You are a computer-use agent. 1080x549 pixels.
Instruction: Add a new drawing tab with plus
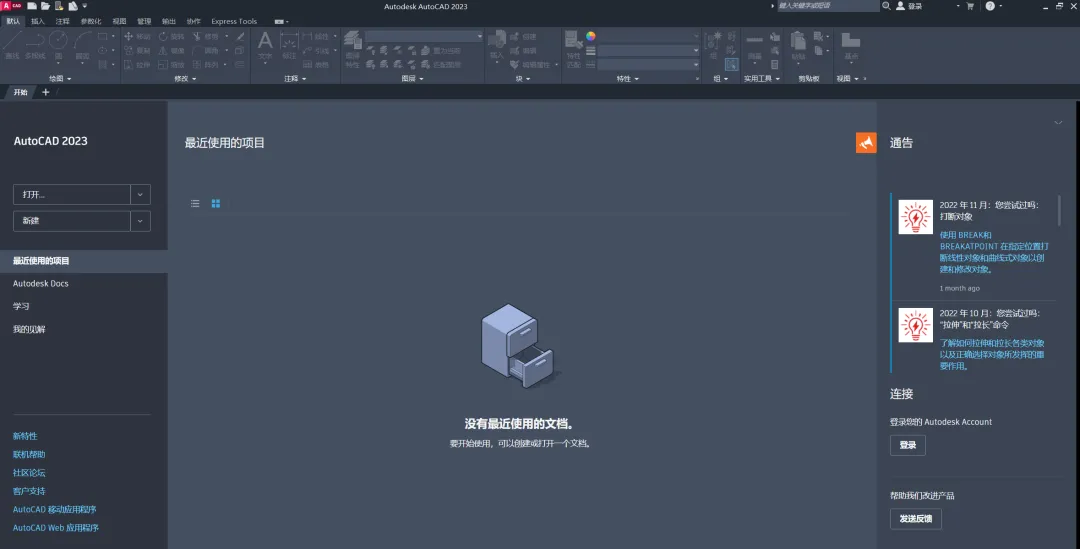[x=45, y=92]
